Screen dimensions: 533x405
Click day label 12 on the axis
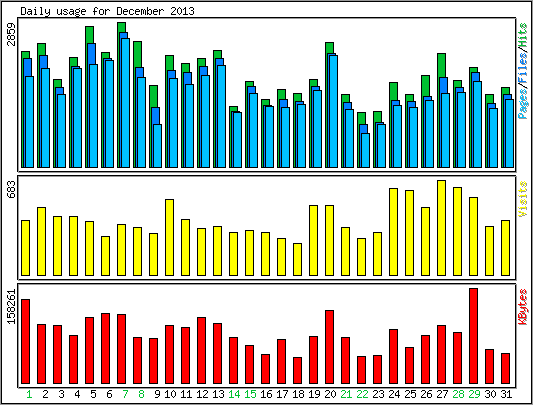click(x=202, y=394)
